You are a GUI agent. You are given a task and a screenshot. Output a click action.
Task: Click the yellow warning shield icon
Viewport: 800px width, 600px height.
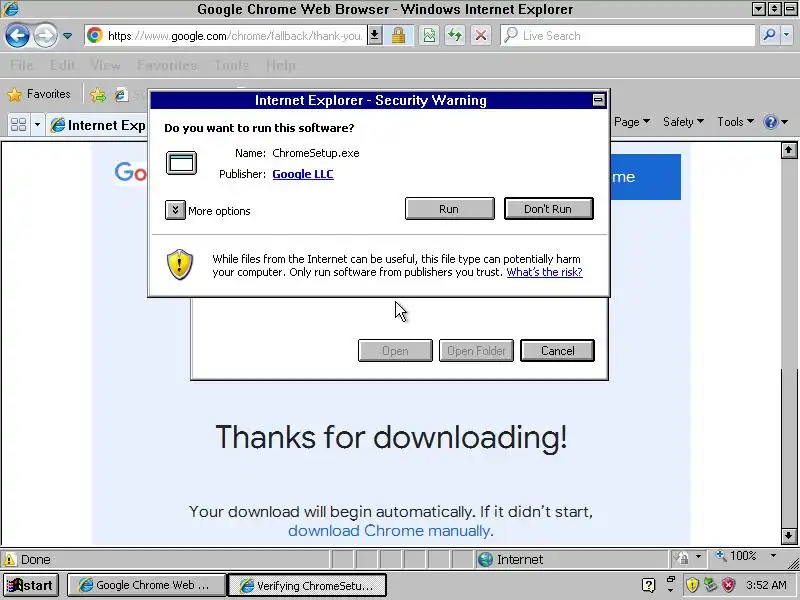click(x=180, y=264)
